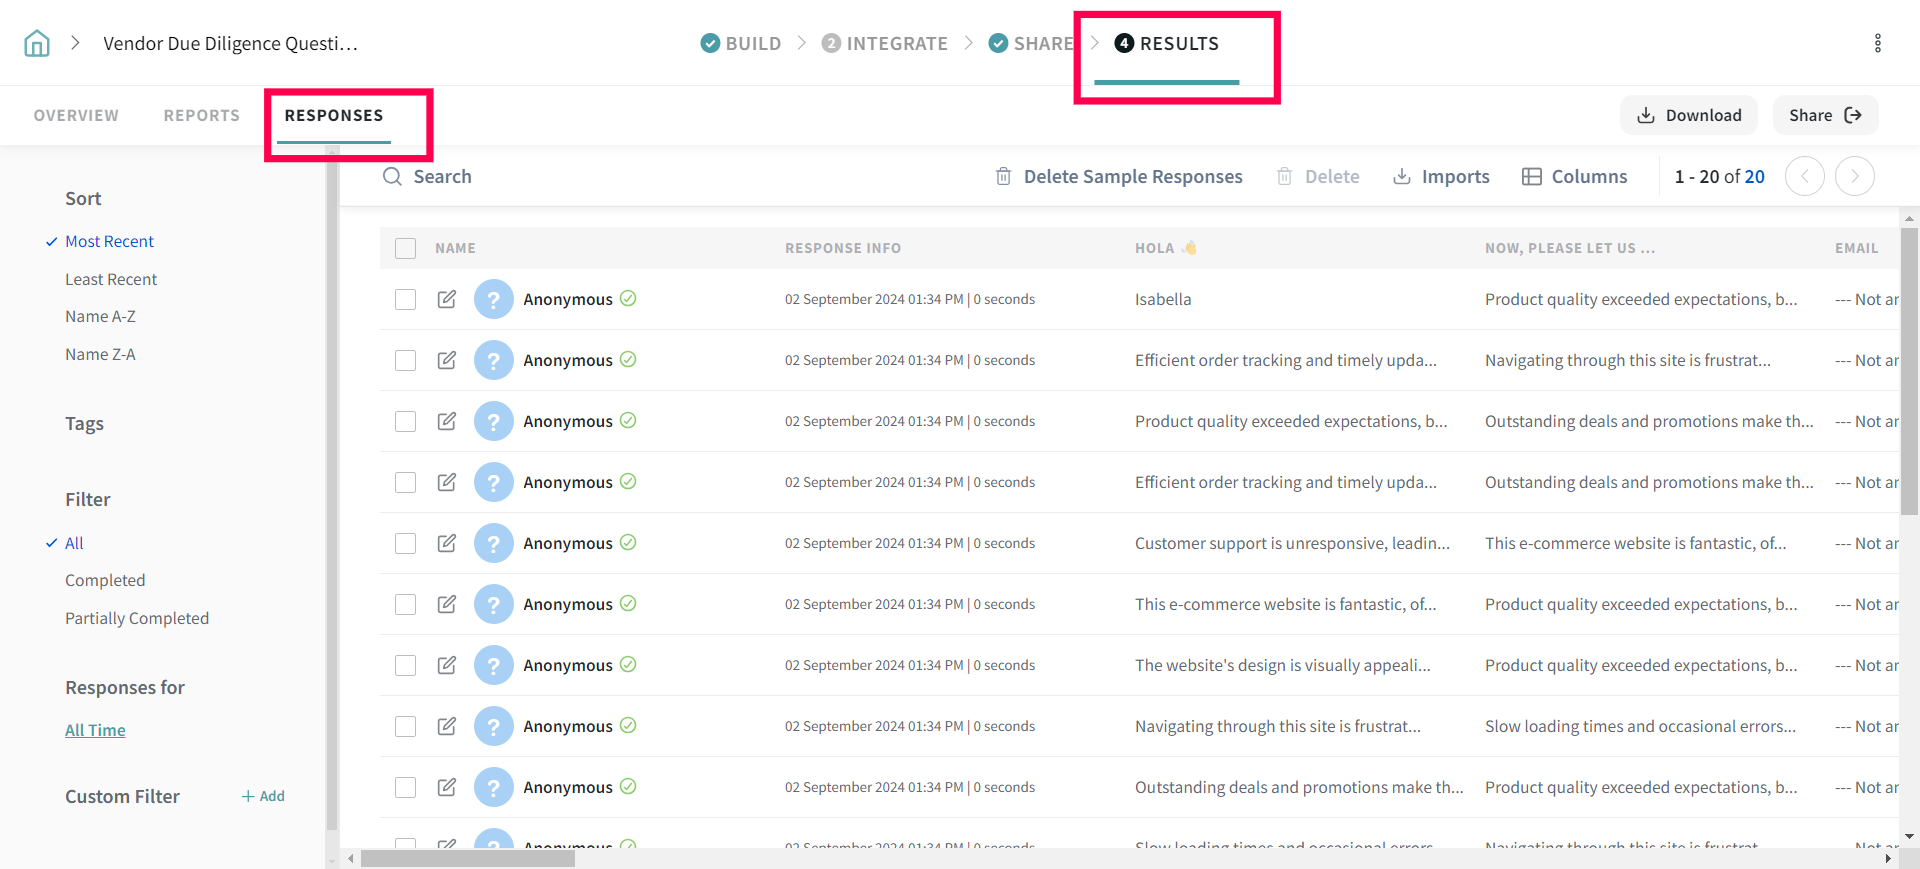The image size is (1920, 869).
Task: Toggle the select-all checkbox in header
Action: tap(405, 248)
